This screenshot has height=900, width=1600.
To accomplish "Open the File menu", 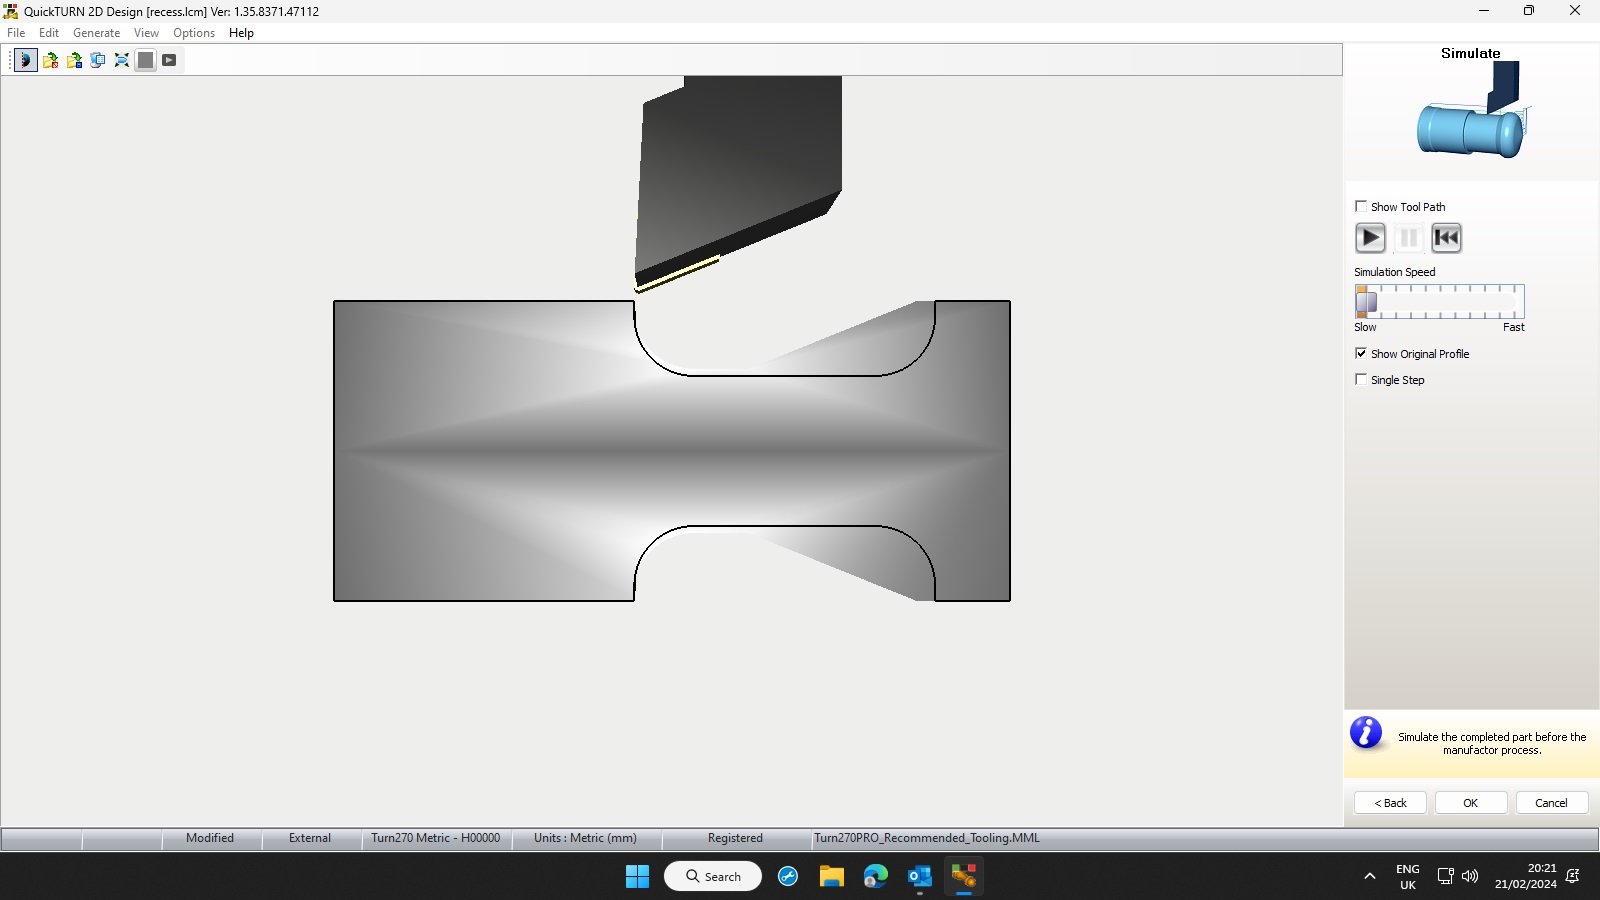I will [x=16, y=33].
